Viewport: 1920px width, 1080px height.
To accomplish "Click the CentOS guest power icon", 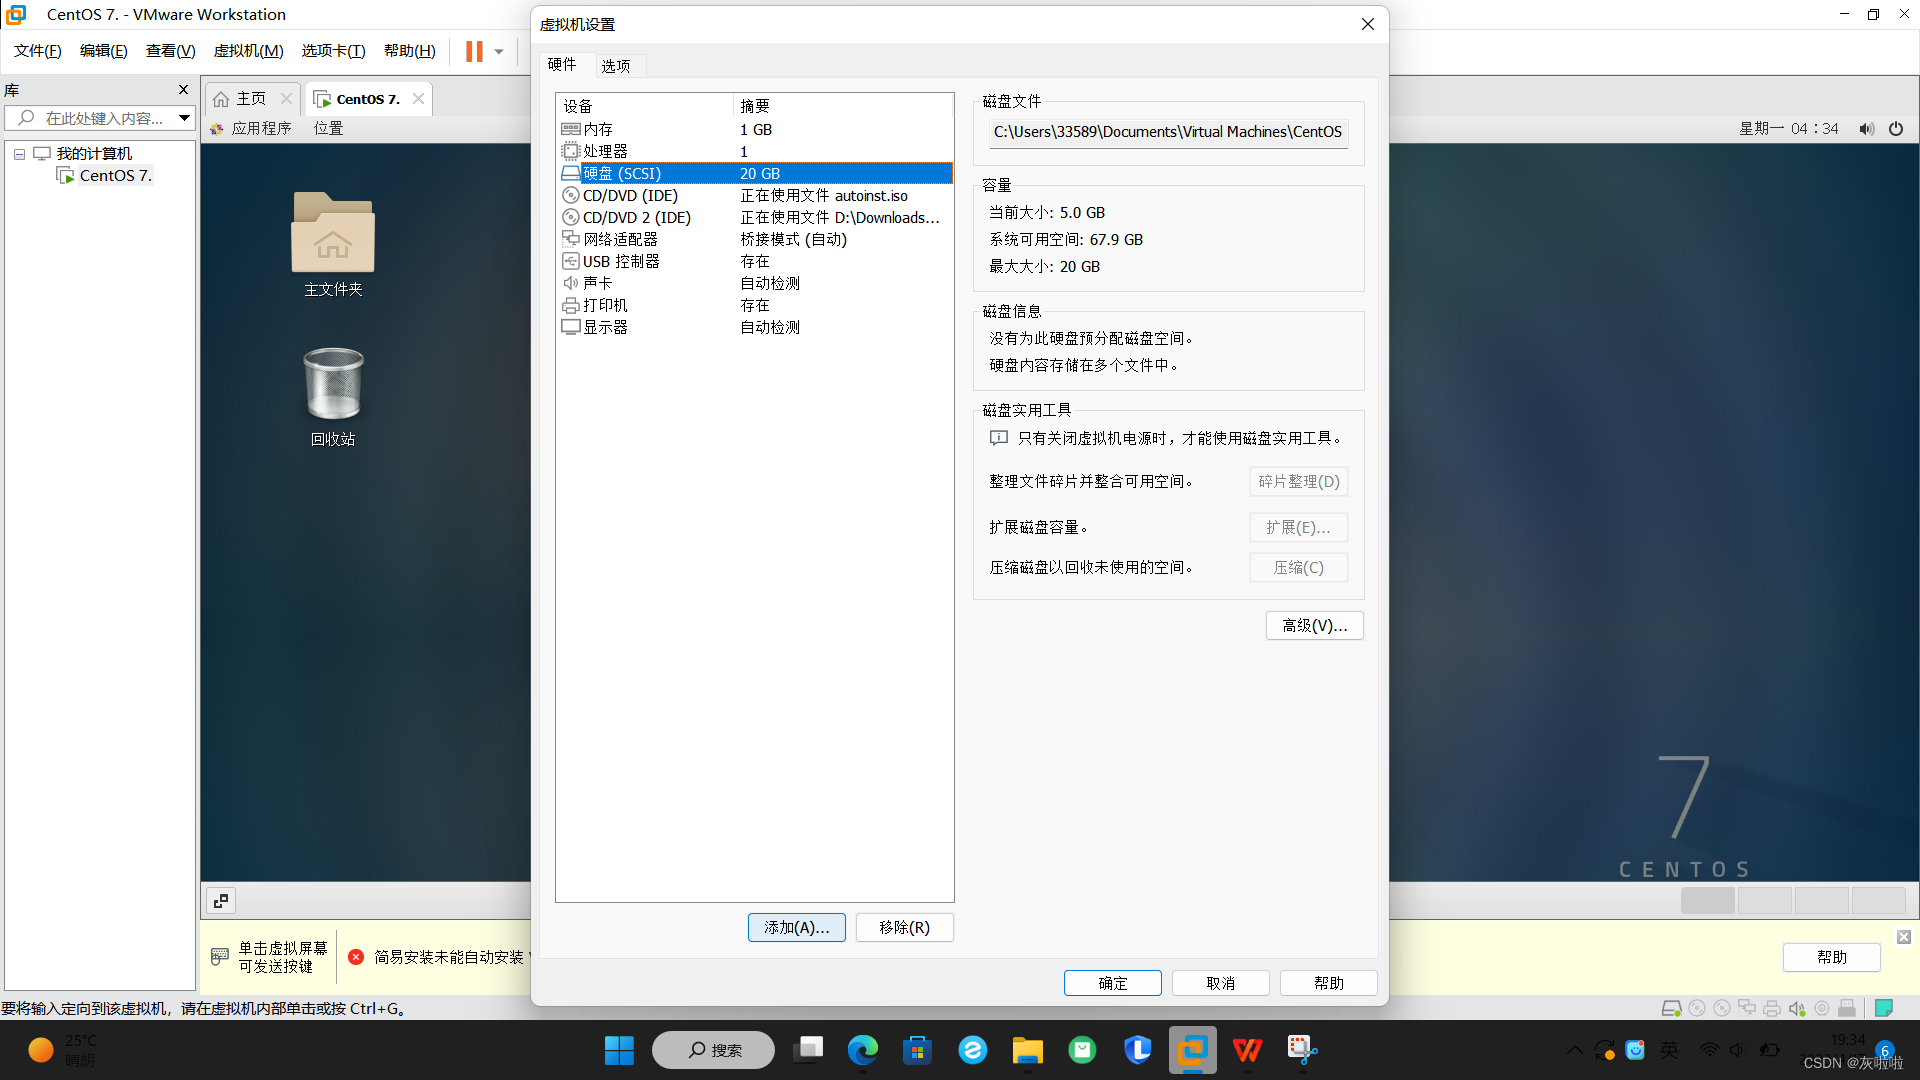I will pyautogui.click(x=1896, y=129).
